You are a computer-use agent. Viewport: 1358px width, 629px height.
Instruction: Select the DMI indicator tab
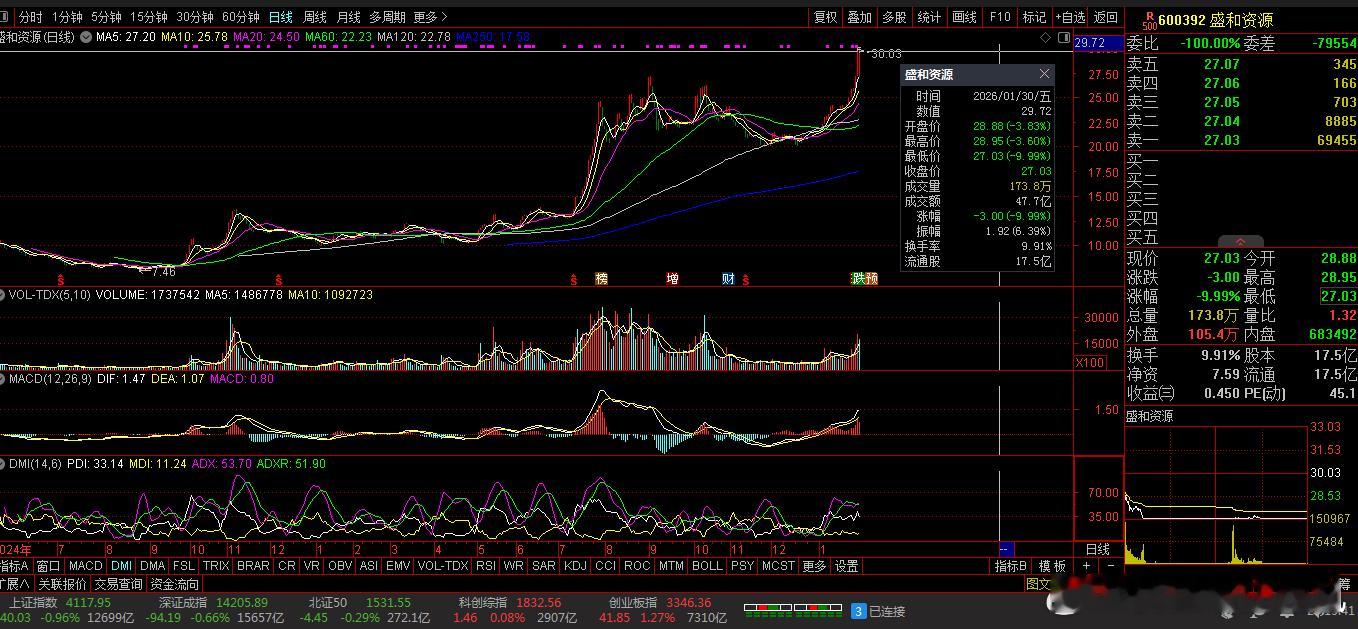pyautogui.click(x=121, y=566)
